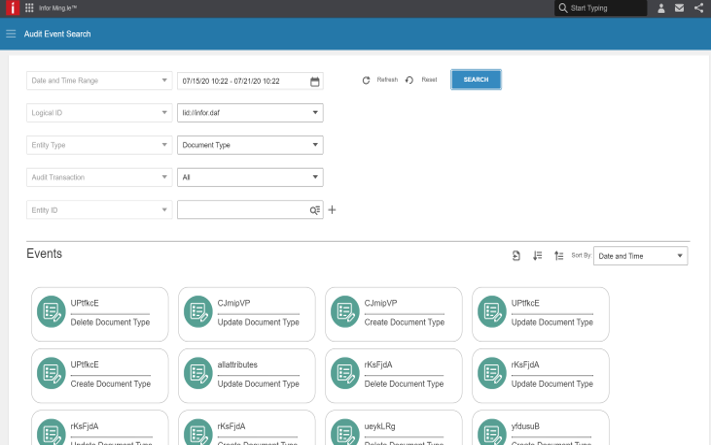Click the Refresh button
This screenshot has height=445, width=711.
coord(380,80)
